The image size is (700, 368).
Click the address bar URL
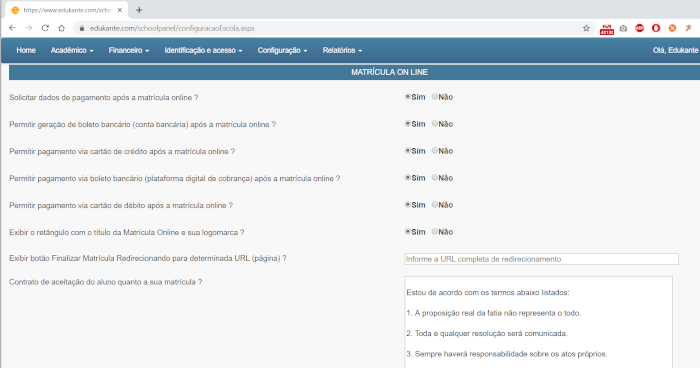coord(172,28)
